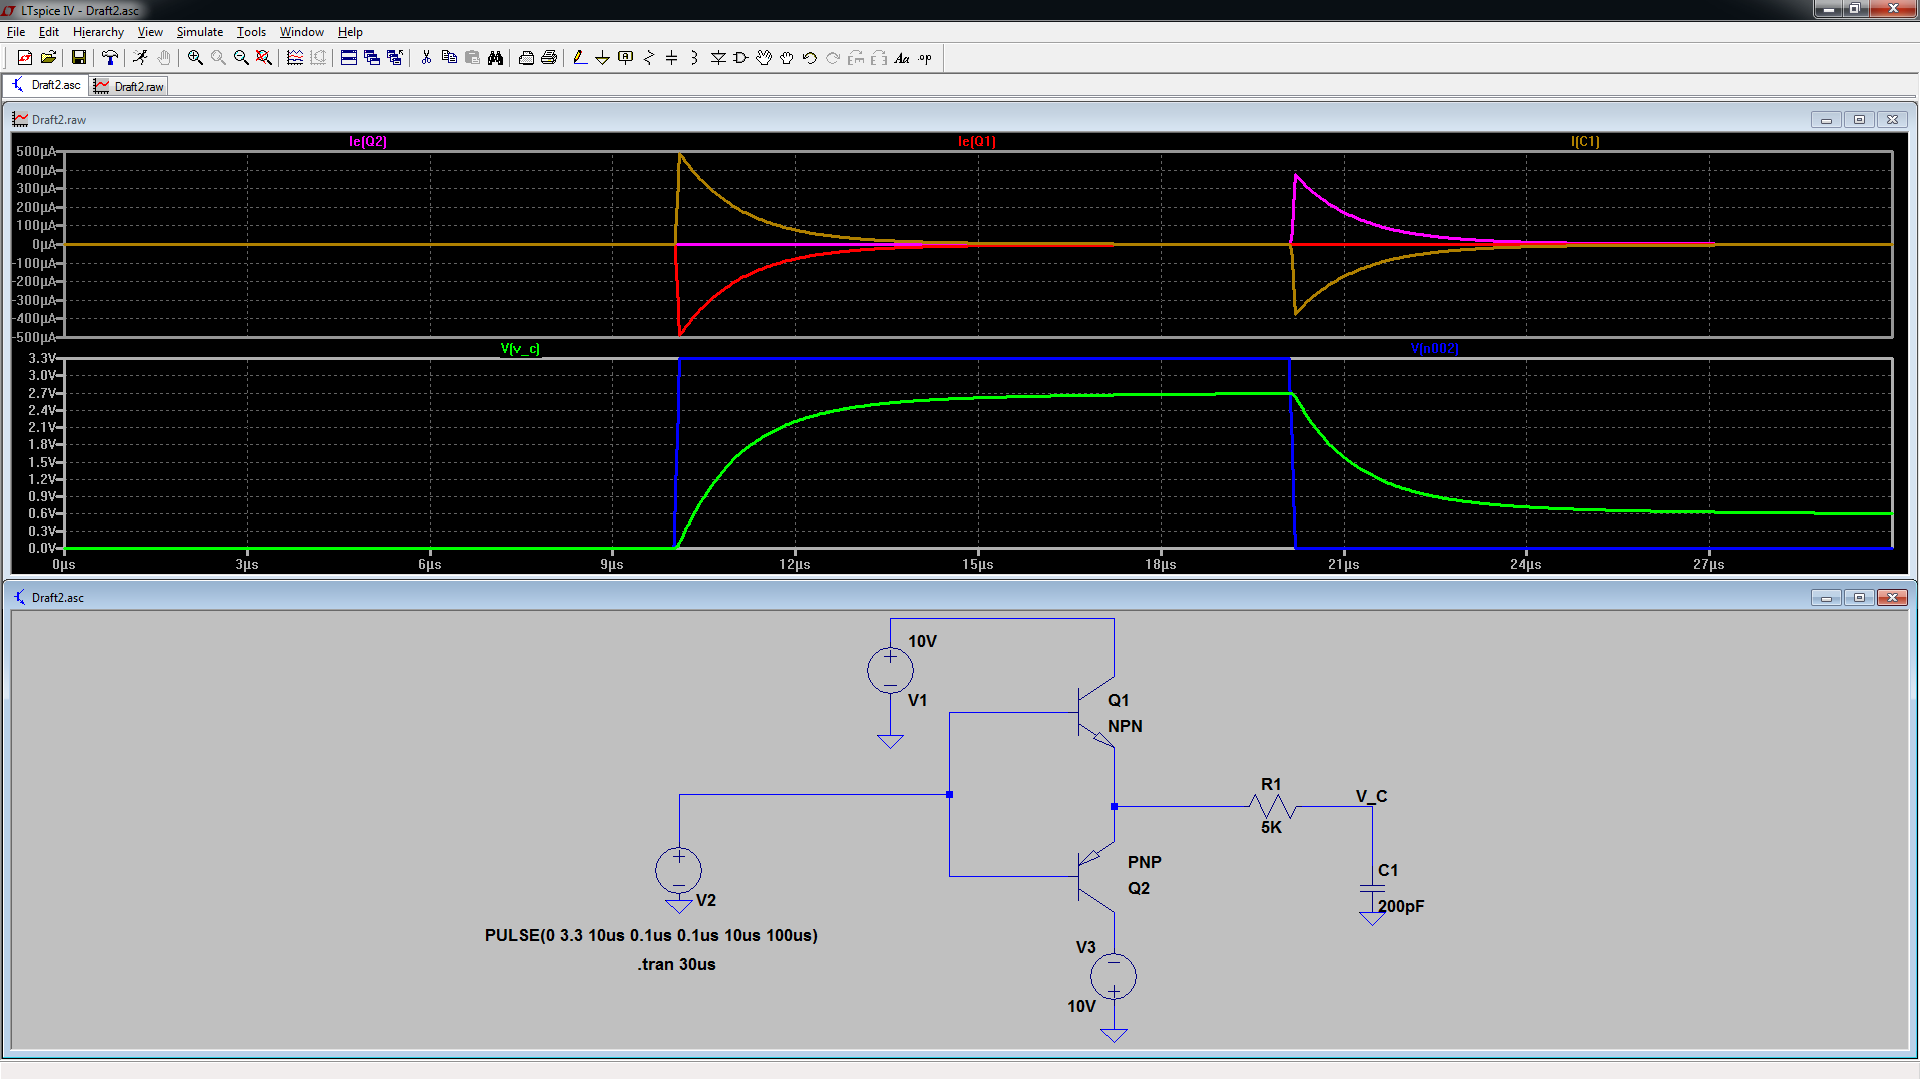1920x1080 pixels.
Task: Click the Cut scissors icon
Action: 426,58
